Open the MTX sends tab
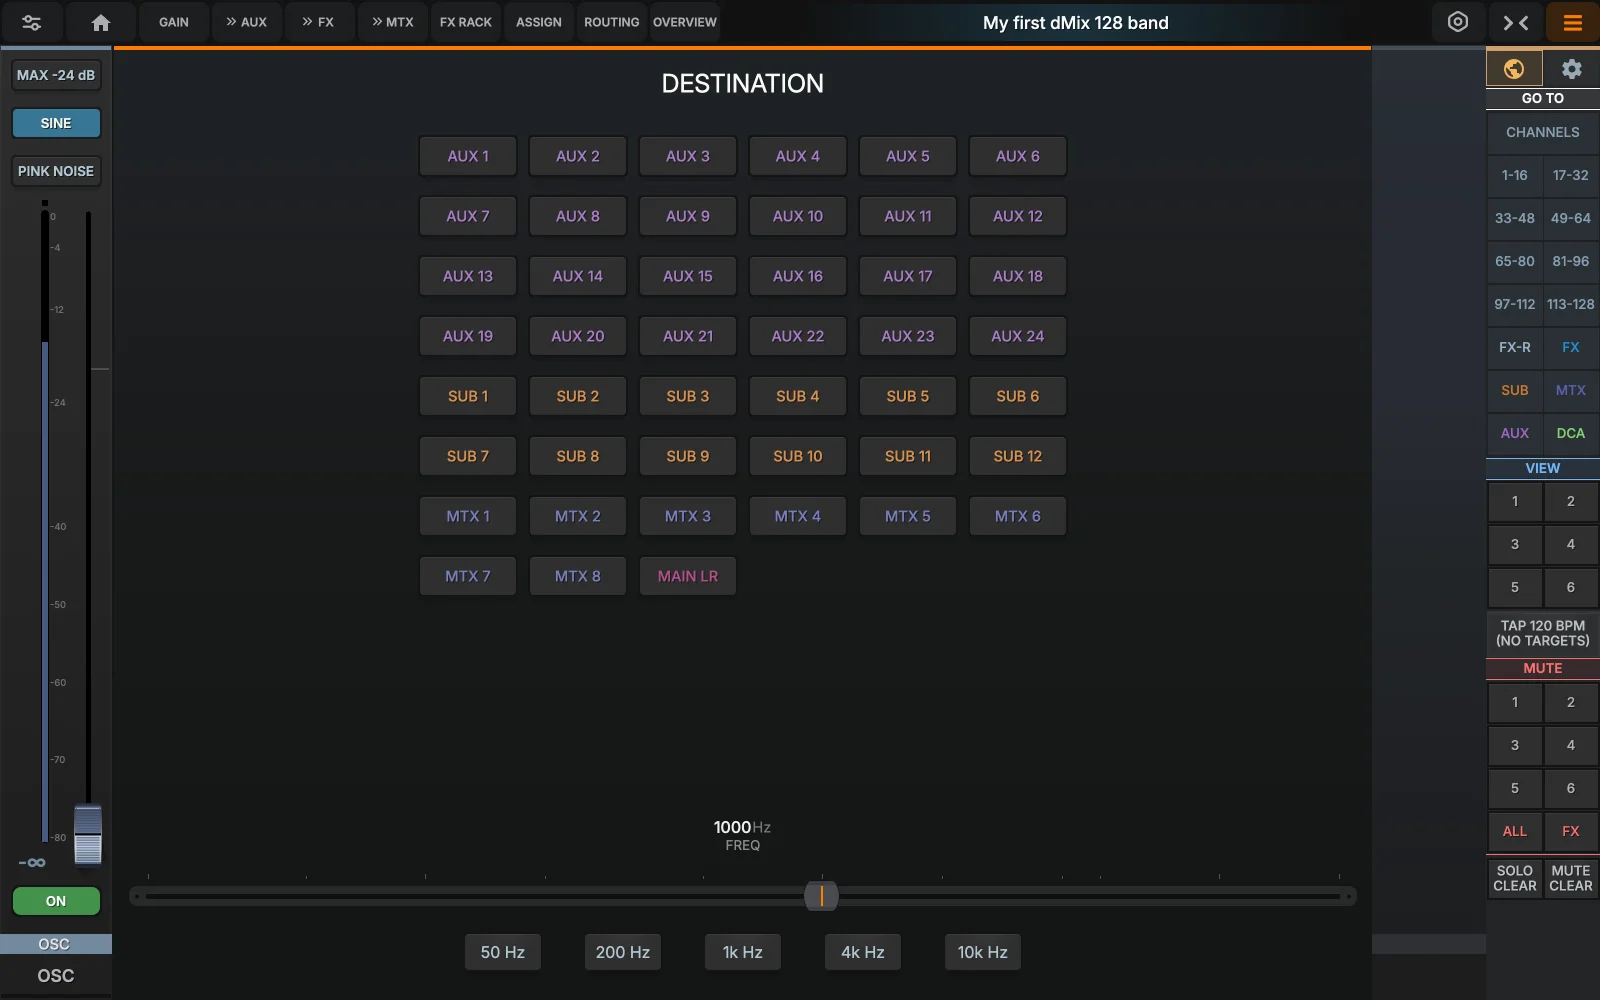1600x1000 pixels. coord(393,22)
